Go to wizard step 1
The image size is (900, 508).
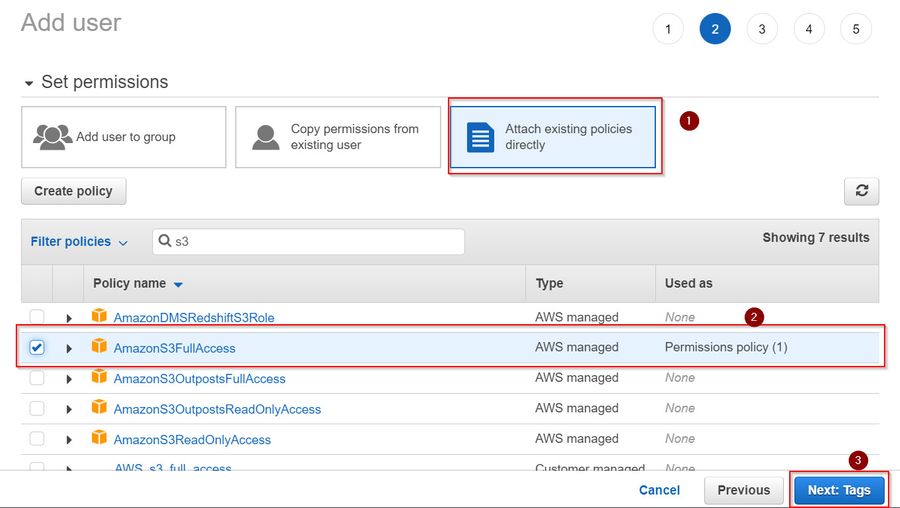668,29
